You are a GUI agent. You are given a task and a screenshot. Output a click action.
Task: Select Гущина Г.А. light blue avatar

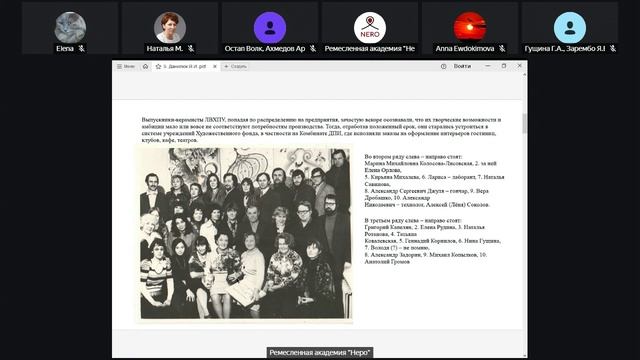click(570, 27)
